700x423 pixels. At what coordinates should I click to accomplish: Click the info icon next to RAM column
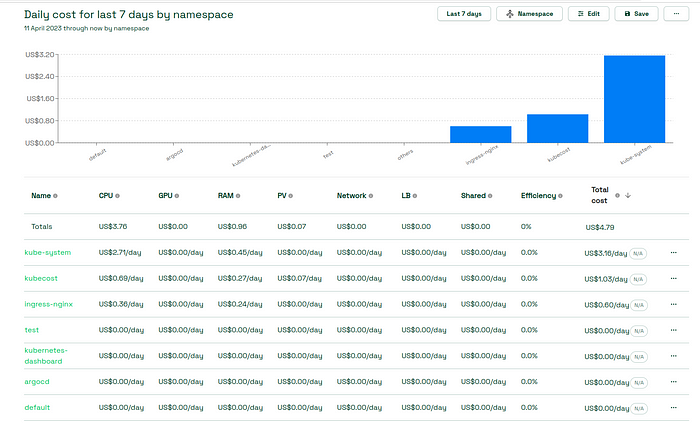pos(238,196)
